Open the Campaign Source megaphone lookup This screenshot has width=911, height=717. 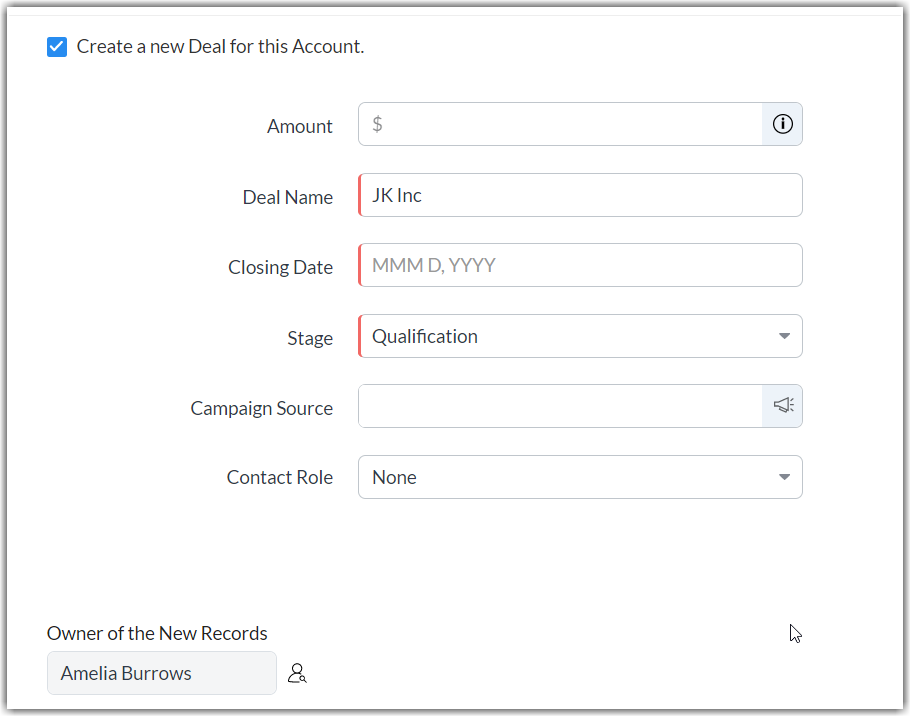pyautogui.click(x=783, y=406)
